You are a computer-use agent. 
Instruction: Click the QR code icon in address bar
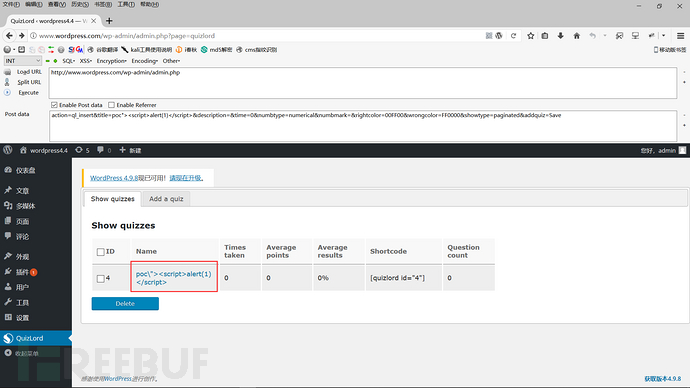pos(488,36)
